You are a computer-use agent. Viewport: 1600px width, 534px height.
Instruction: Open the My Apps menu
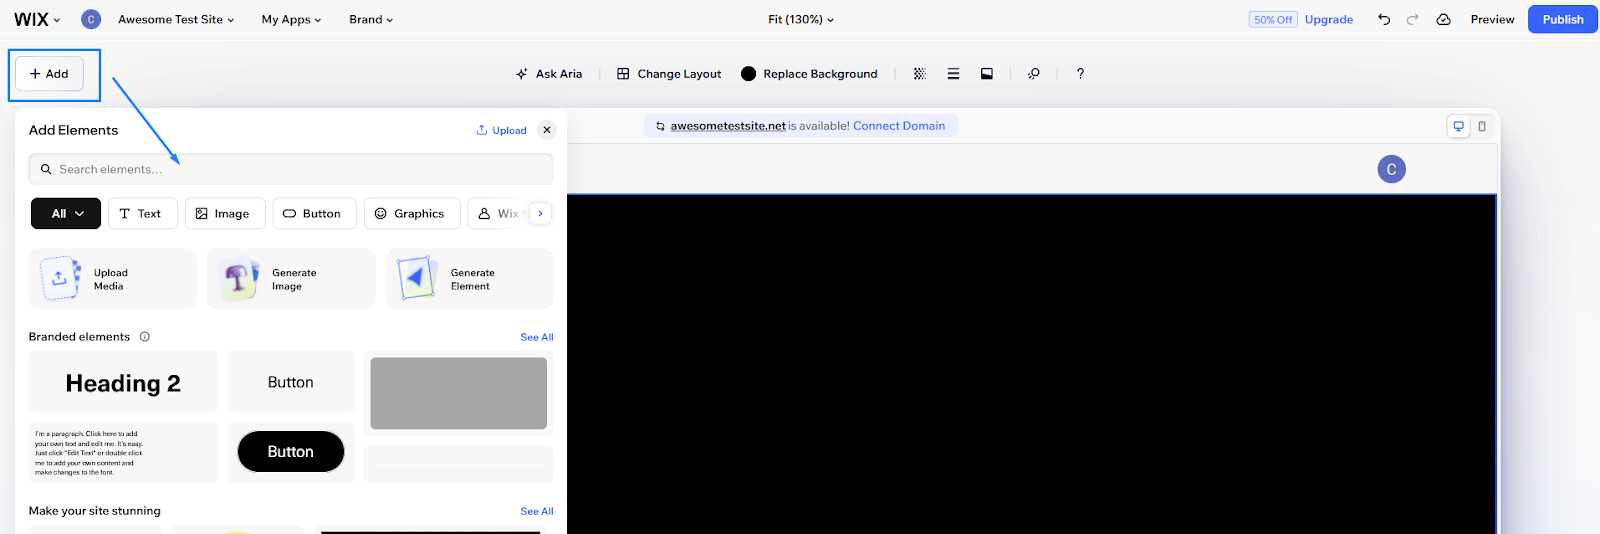click(x=291, y=19)
